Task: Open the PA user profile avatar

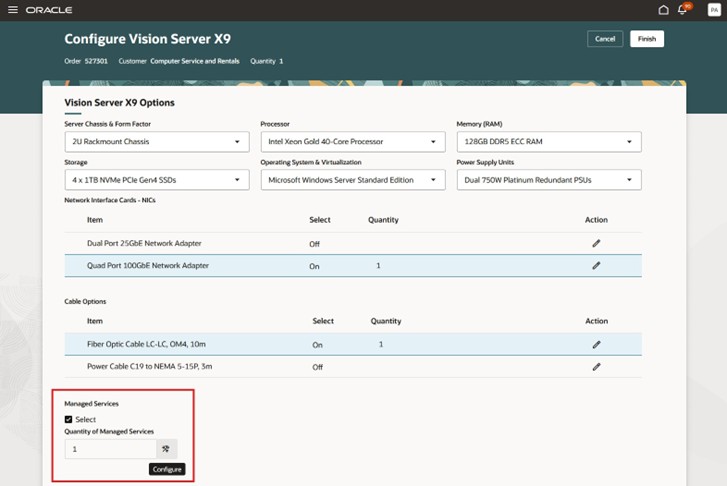Action: point(714,10)
